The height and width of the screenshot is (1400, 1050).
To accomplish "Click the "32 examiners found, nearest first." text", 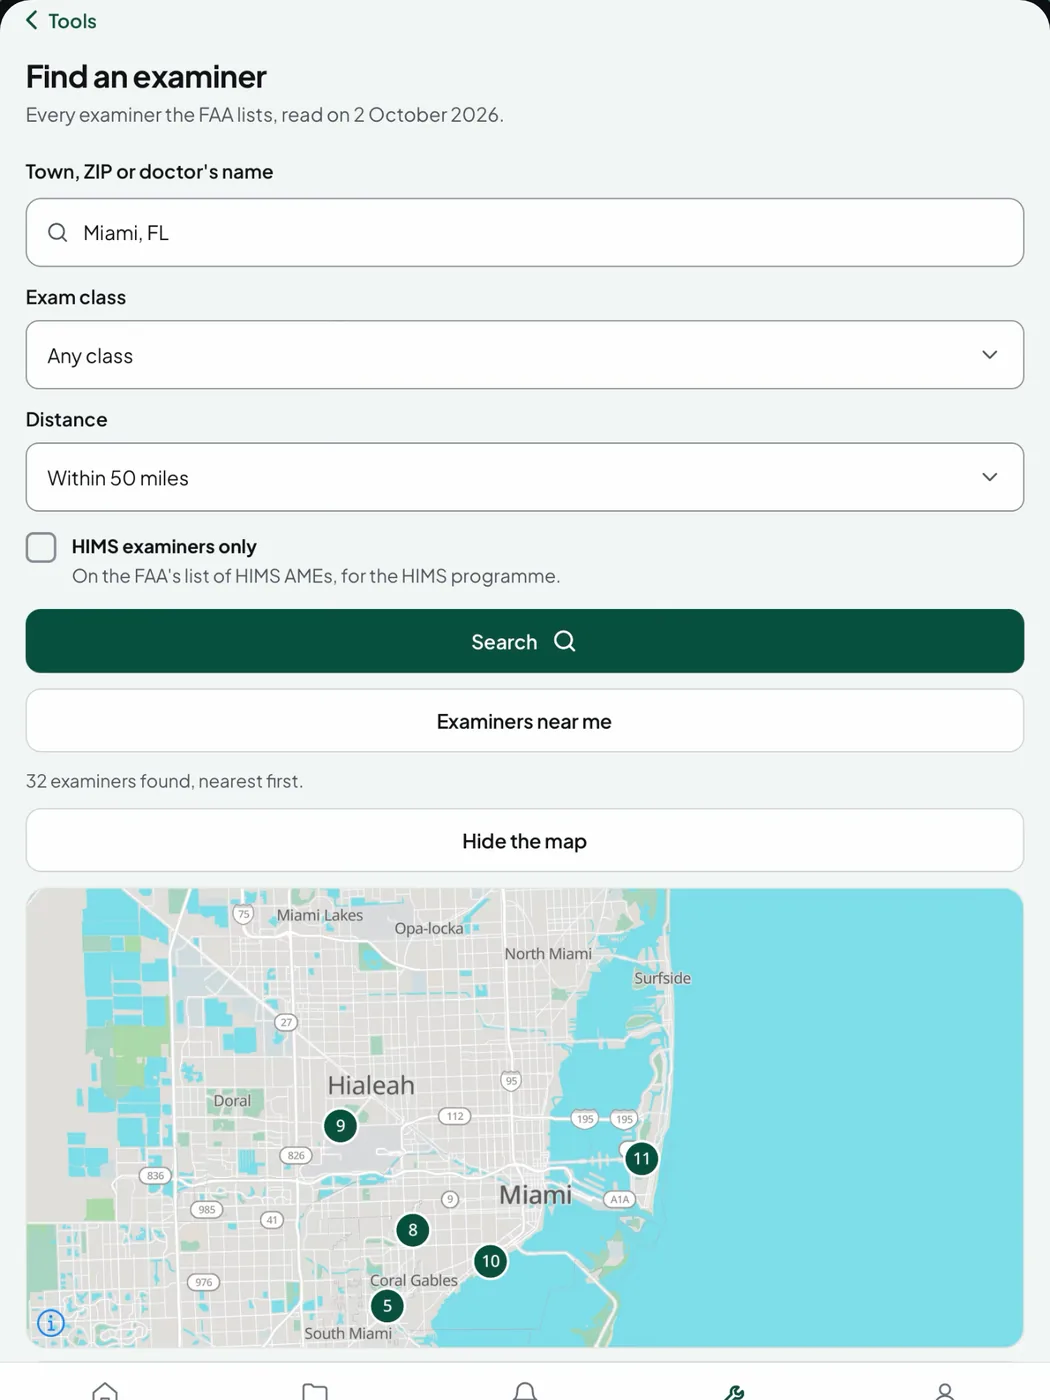I will [164, 781].
